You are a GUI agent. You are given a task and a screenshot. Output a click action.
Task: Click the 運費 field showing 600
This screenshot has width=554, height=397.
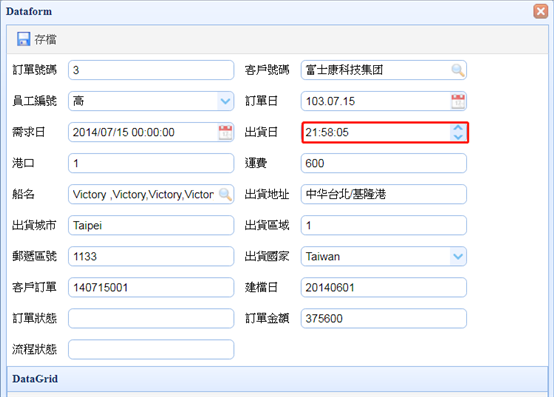pos(384,163)
